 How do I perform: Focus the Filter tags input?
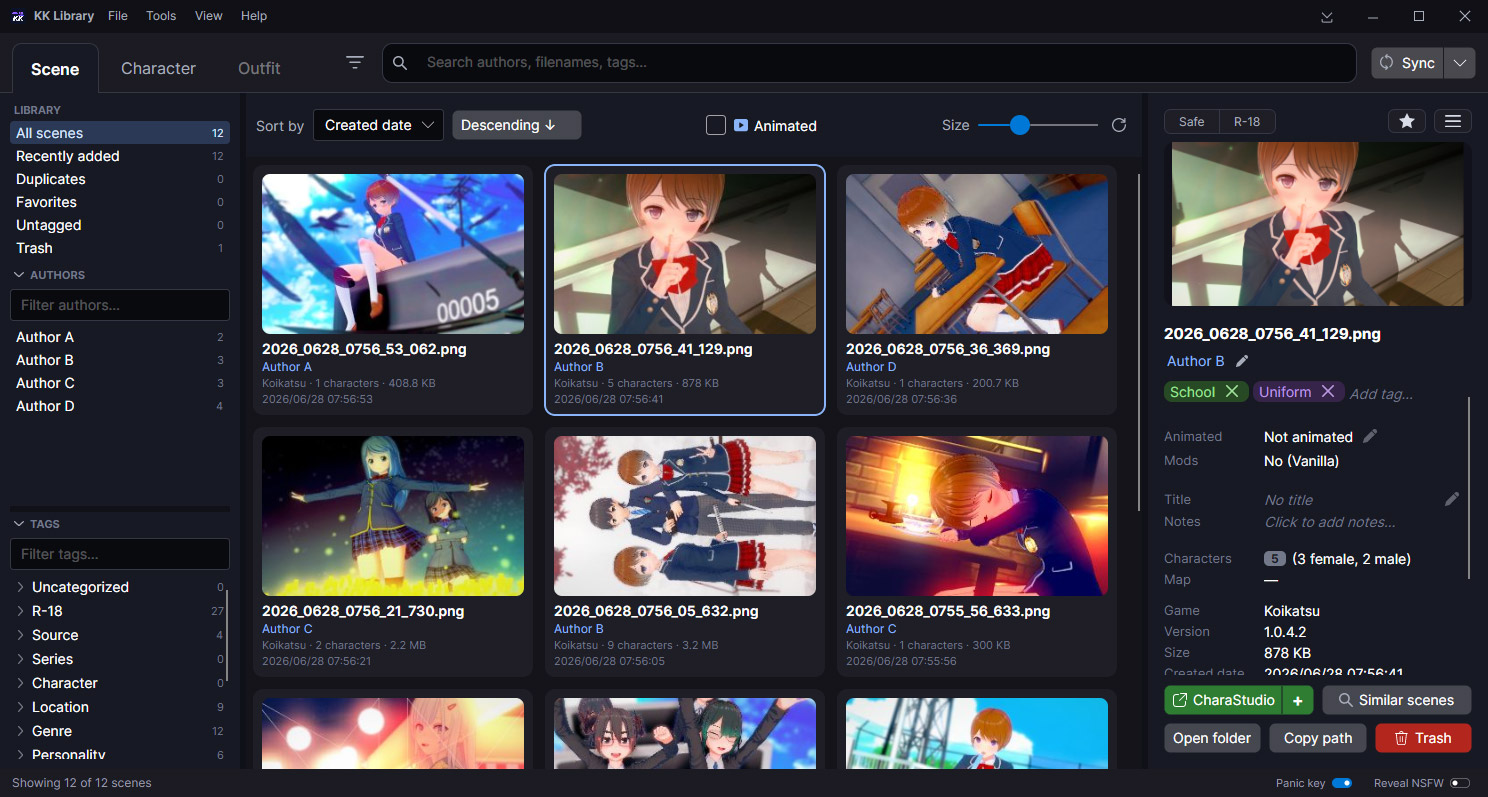pos(120,554)
